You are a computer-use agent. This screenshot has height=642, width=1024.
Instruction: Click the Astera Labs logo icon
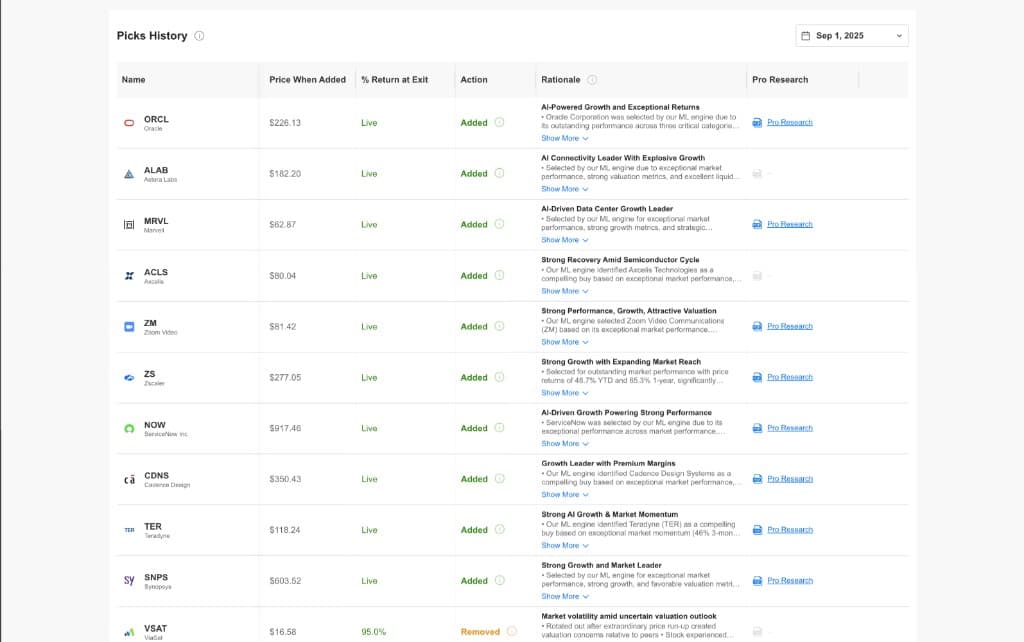[129, 174]
